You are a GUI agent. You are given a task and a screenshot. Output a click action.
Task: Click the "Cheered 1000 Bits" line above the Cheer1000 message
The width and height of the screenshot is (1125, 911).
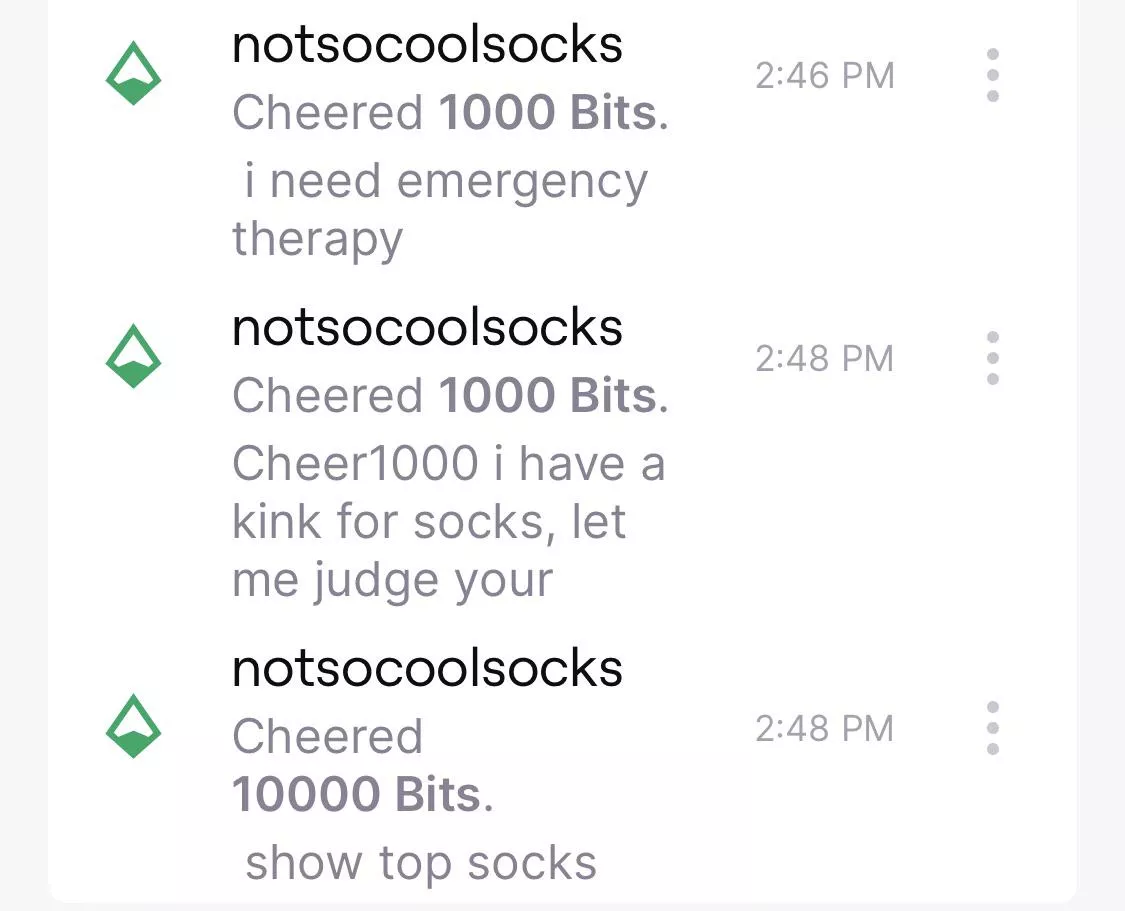pos(449,396)
